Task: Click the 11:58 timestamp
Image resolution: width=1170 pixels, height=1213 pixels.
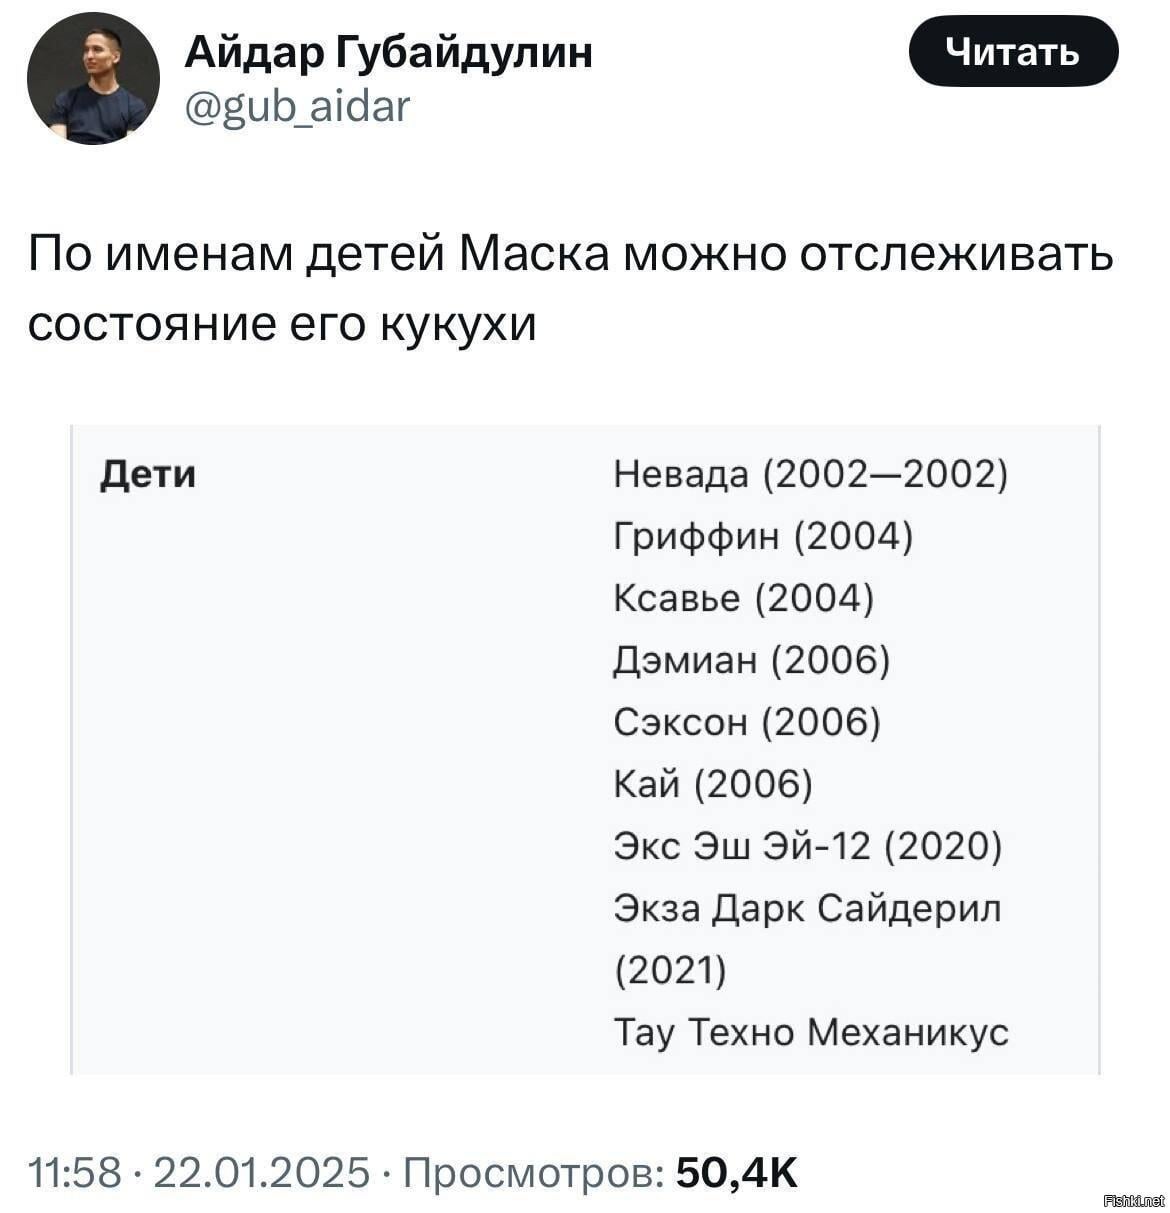Action: [76, 1171]
